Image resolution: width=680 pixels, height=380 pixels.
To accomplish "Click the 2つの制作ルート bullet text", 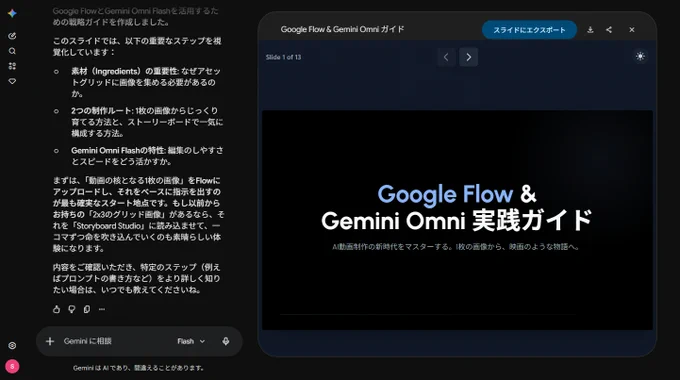I will 147,122.
